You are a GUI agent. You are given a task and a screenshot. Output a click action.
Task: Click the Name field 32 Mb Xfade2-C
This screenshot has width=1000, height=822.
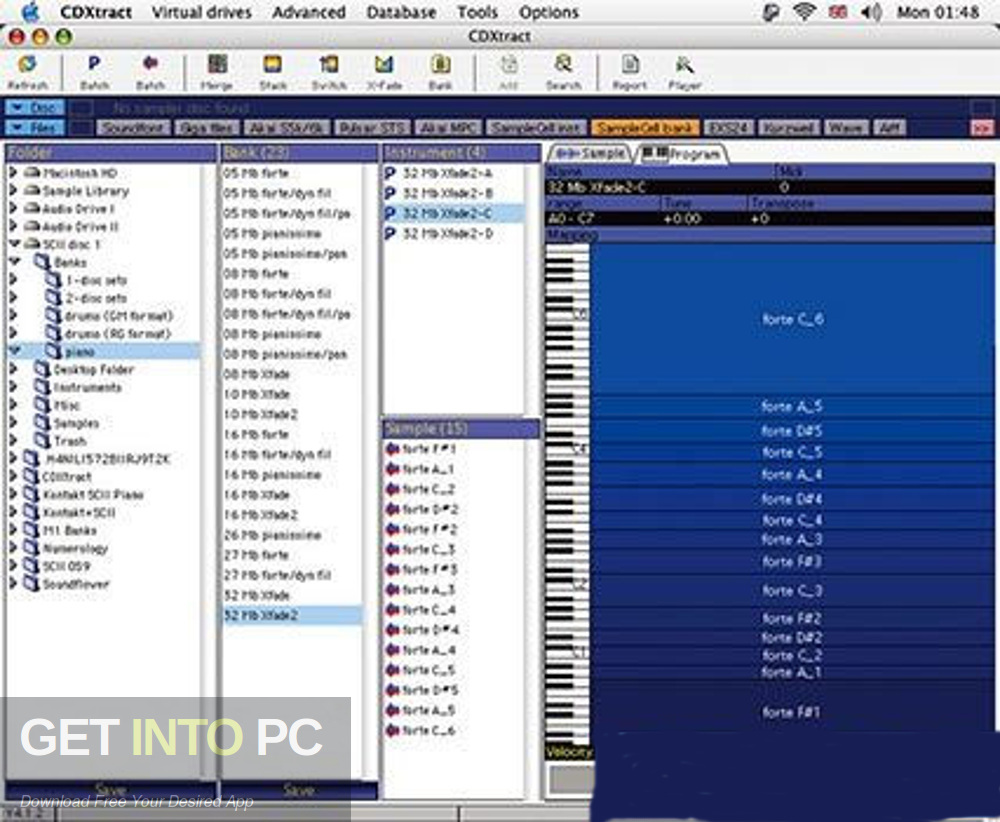(x=660, y=187)
